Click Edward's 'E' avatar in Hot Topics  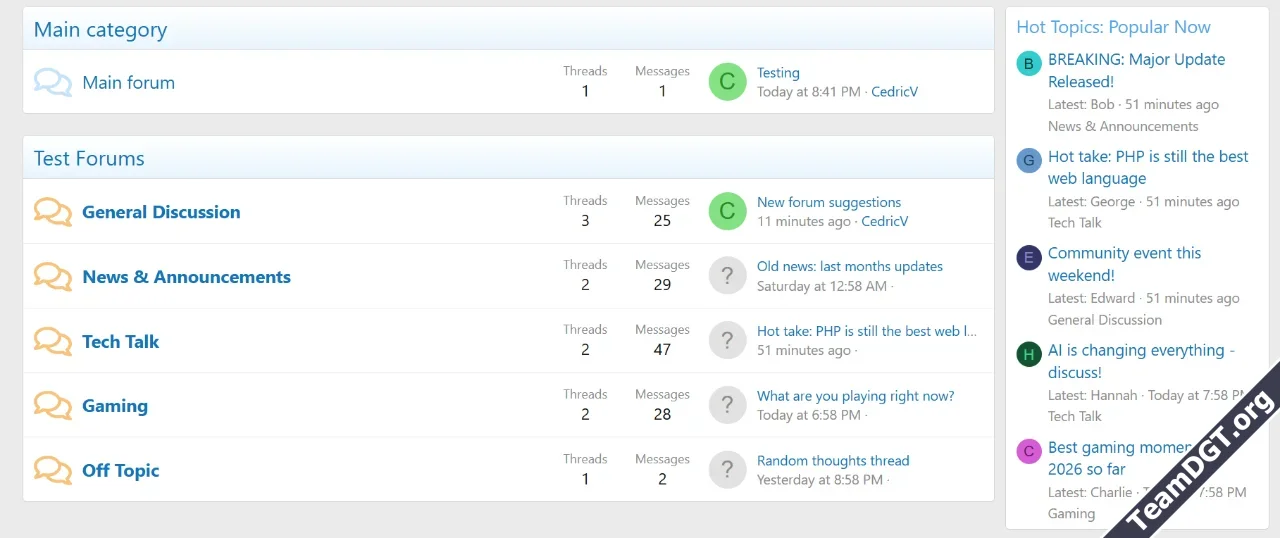tap(1029, 258)
